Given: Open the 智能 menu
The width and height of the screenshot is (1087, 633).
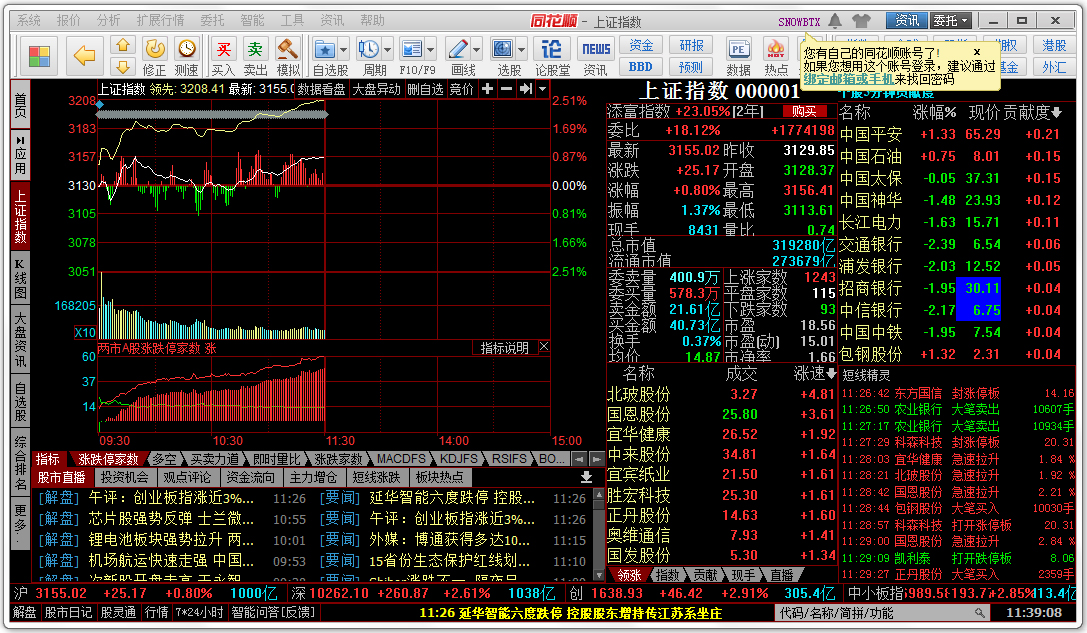Looking at the screenshot, I should (252, 21).
